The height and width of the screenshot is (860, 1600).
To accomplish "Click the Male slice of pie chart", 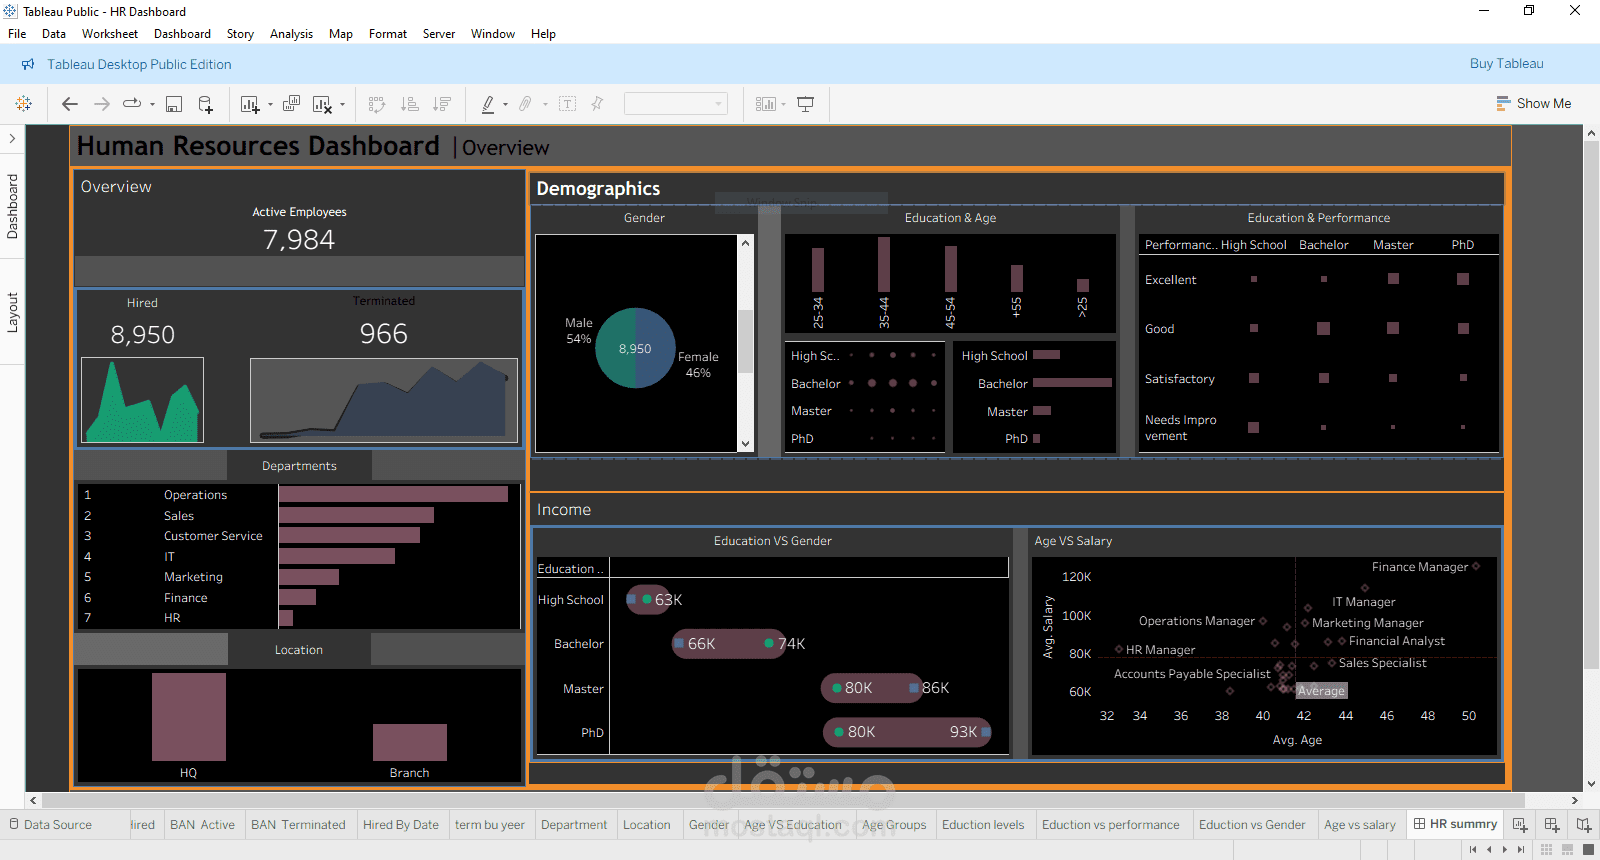I will 615,348.
